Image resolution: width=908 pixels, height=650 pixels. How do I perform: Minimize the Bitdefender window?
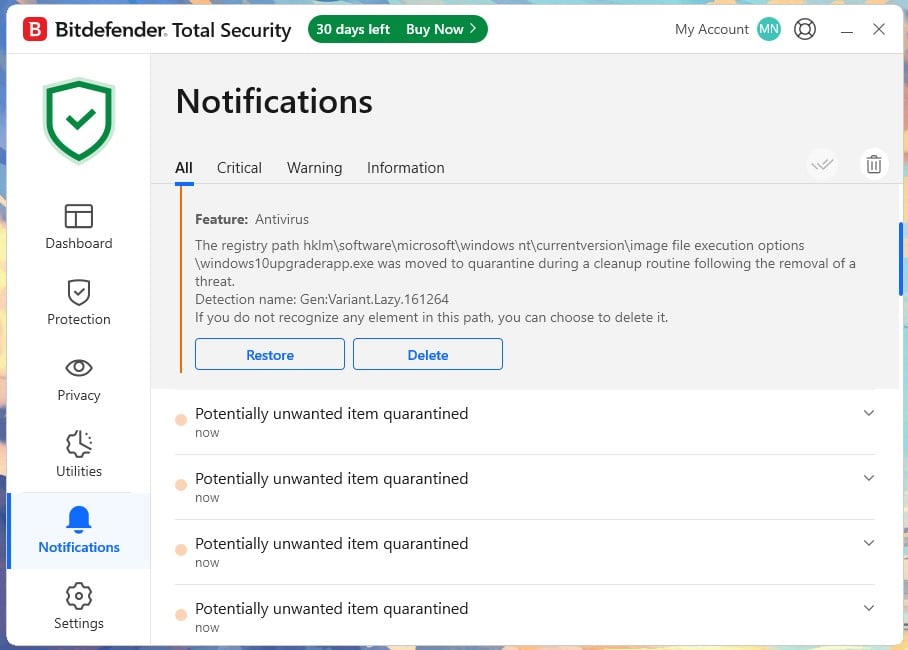pos(847,30)
